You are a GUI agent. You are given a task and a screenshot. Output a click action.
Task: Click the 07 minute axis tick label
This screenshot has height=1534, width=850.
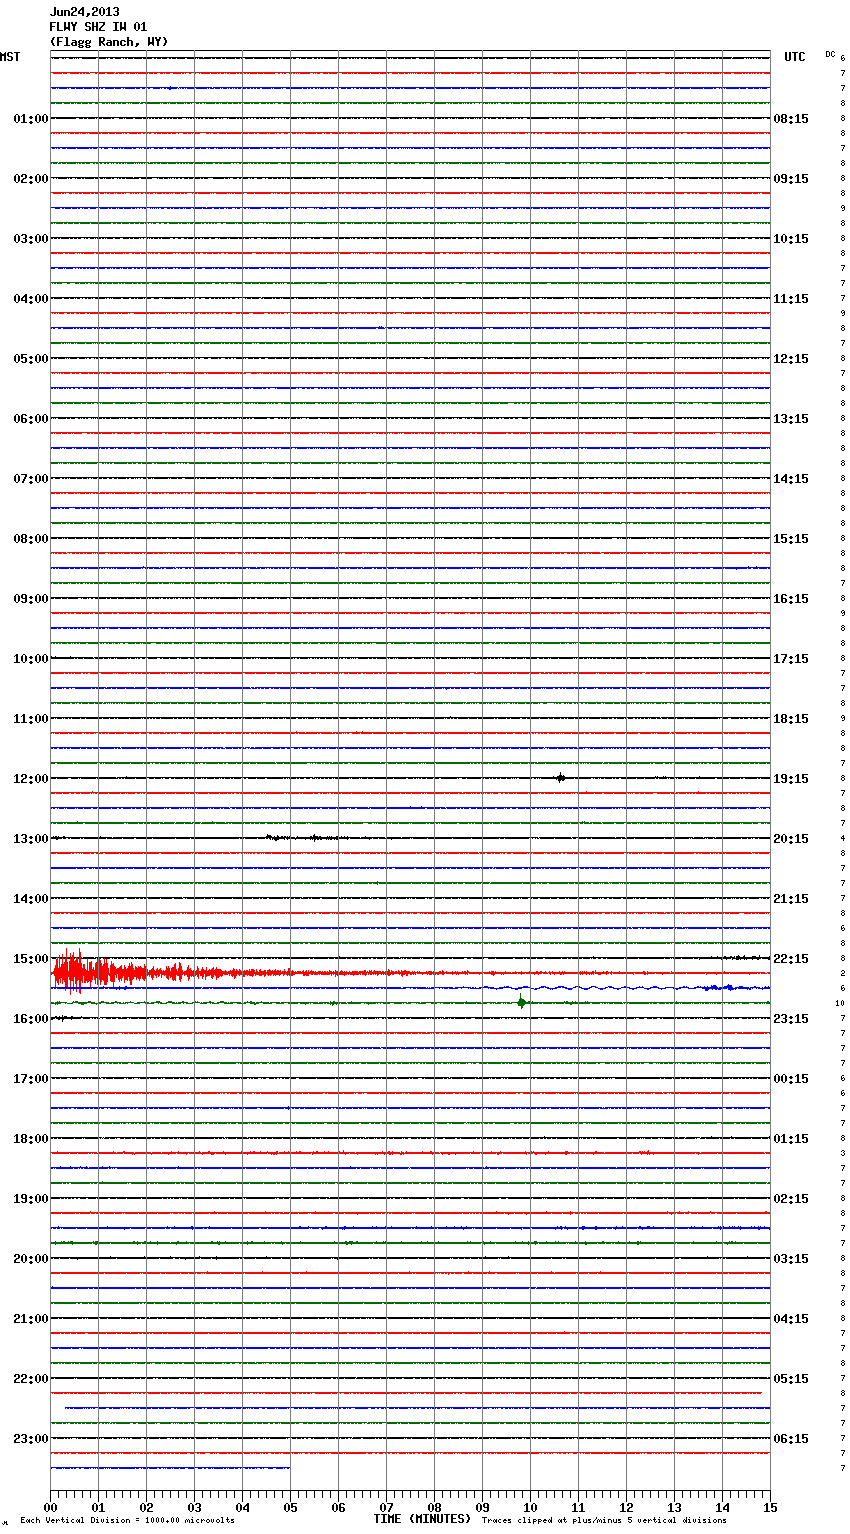(x=386, y=1507)
